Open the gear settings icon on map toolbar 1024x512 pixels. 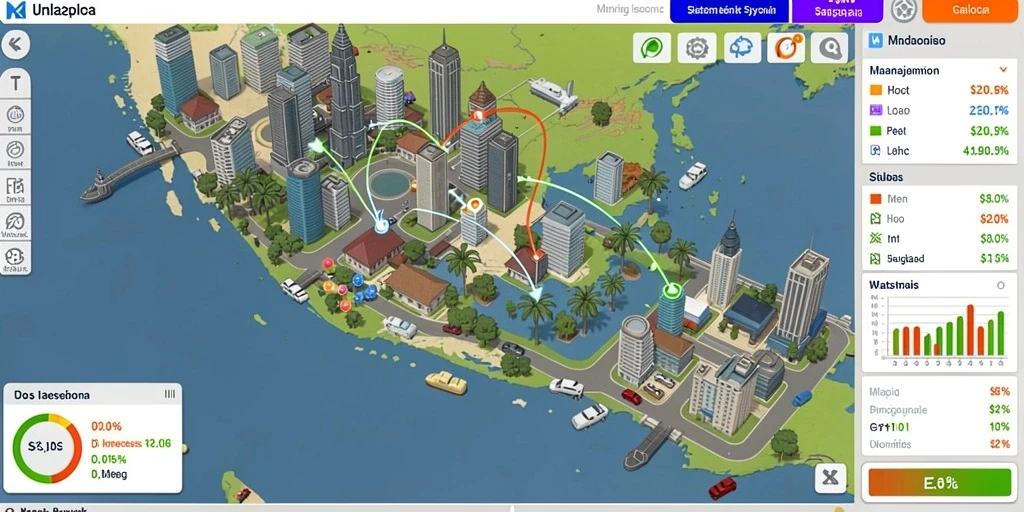(697, 48)
